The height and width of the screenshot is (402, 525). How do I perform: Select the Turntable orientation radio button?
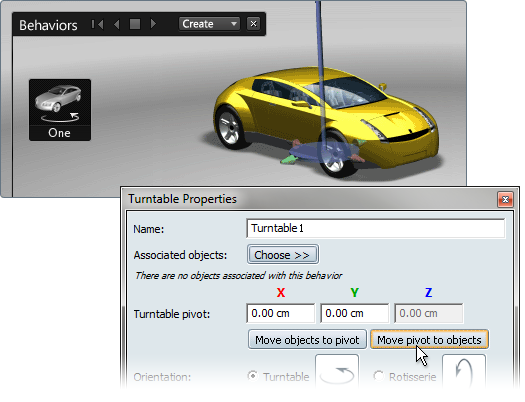tap(253, 376)
